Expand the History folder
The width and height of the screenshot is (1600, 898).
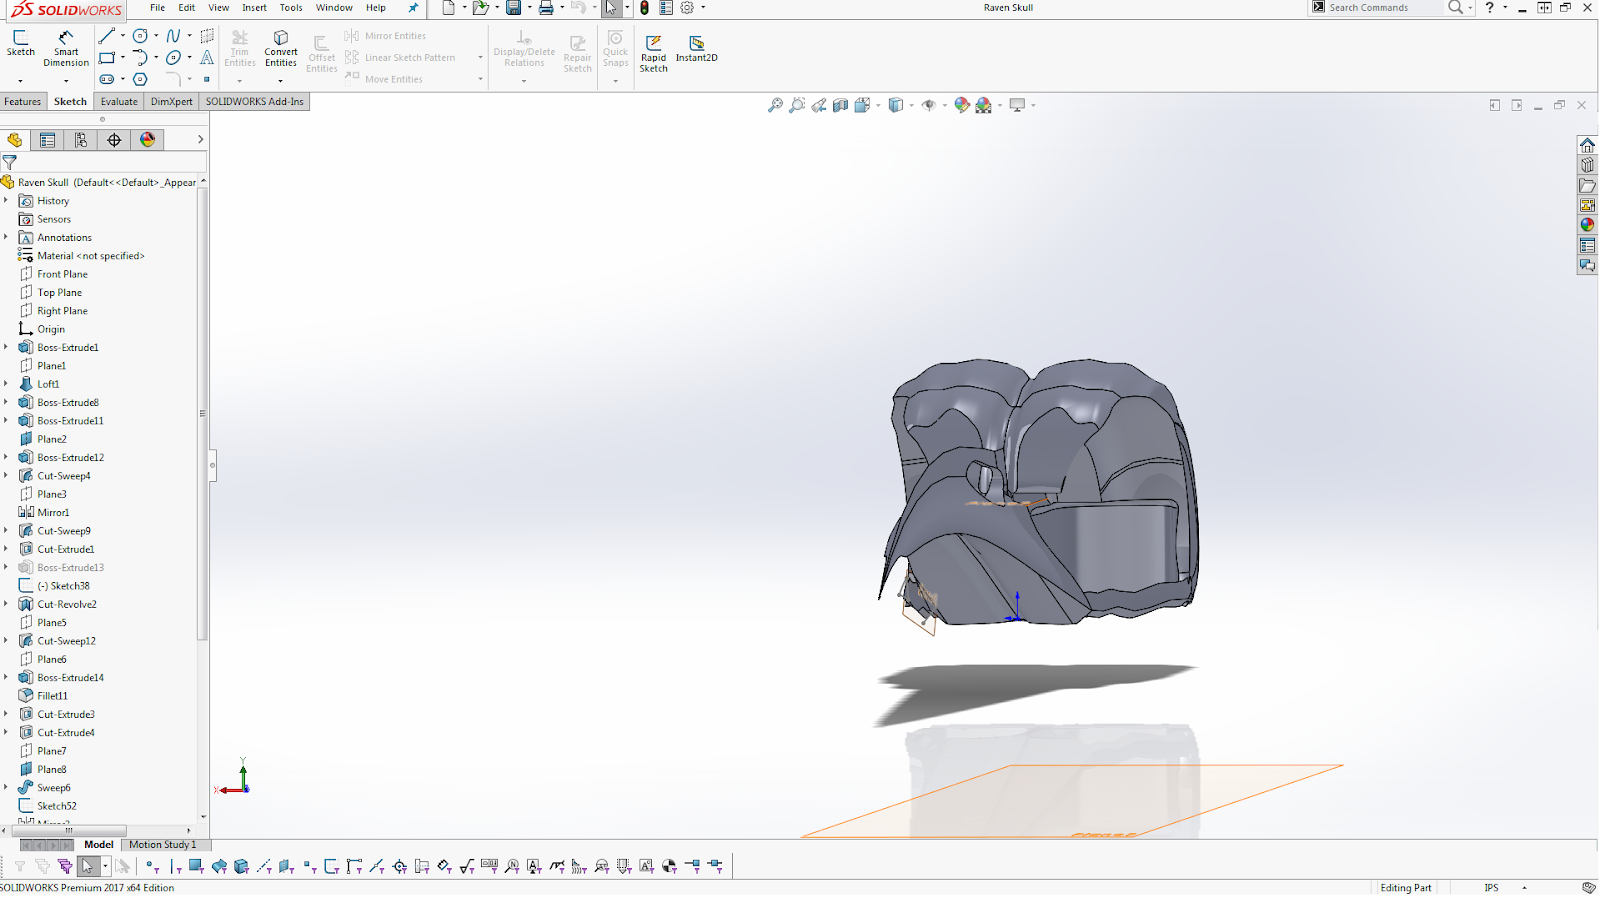click(6, 201)
